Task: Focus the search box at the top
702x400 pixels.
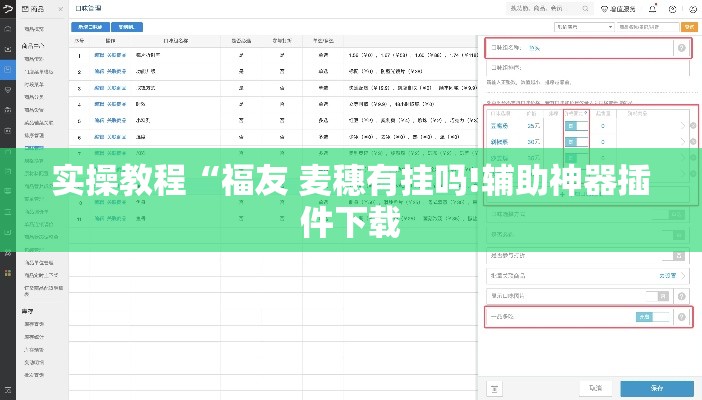Action: [x=549, y=9]
